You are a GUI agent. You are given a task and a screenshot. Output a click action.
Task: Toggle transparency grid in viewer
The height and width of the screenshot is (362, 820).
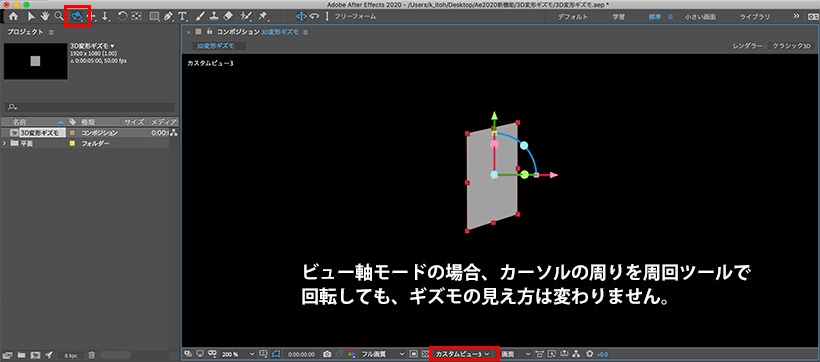coord(425,354)
